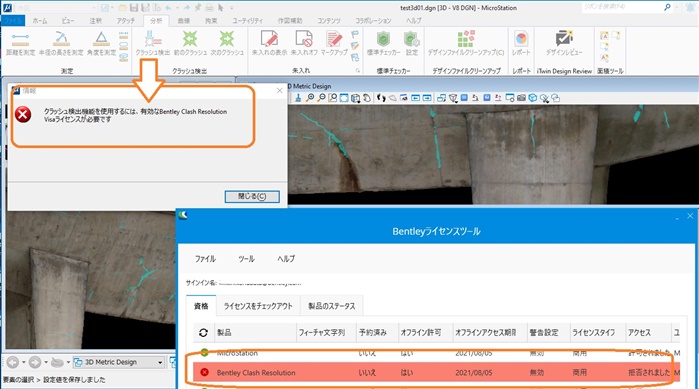699x389 pixels.
Task: Select the MicroStation license row
Action: [437, 353]
